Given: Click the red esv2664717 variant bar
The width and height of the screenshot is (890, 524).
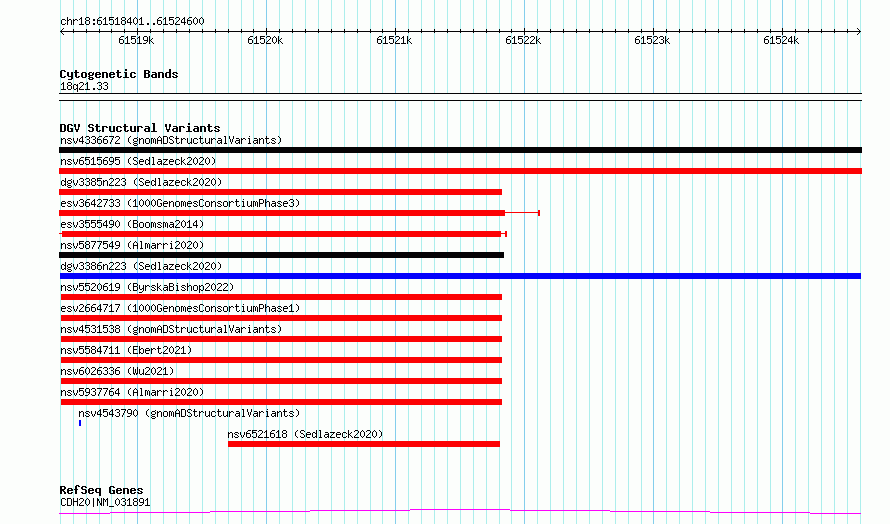Looking at the screenshot, I should [x=282, y=318].
